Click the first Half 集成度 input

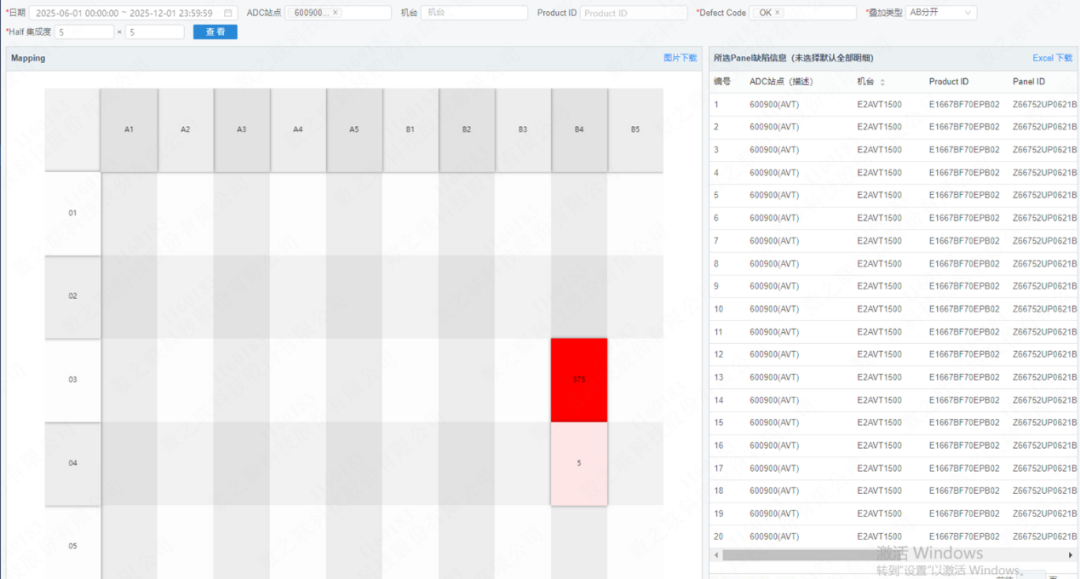click(85, 32)
